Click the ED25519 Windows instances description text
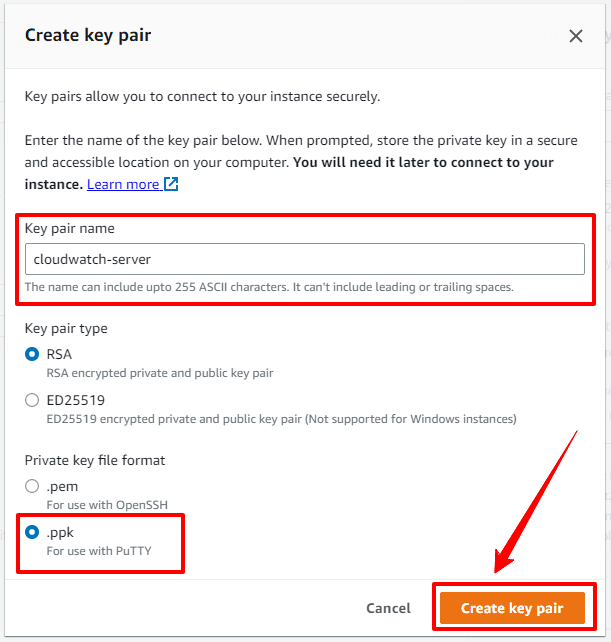611x642 pixels. pyautogui.click(x=281, y=419)
